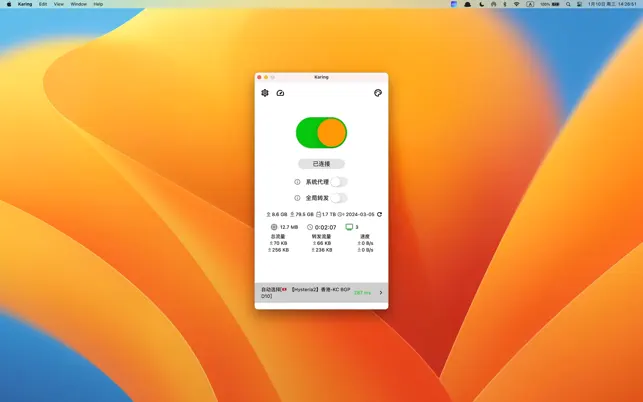Viewport: 643px width, 402px height.
Task: Click the 1.7 TB total quota
Action: coord(328,214)
